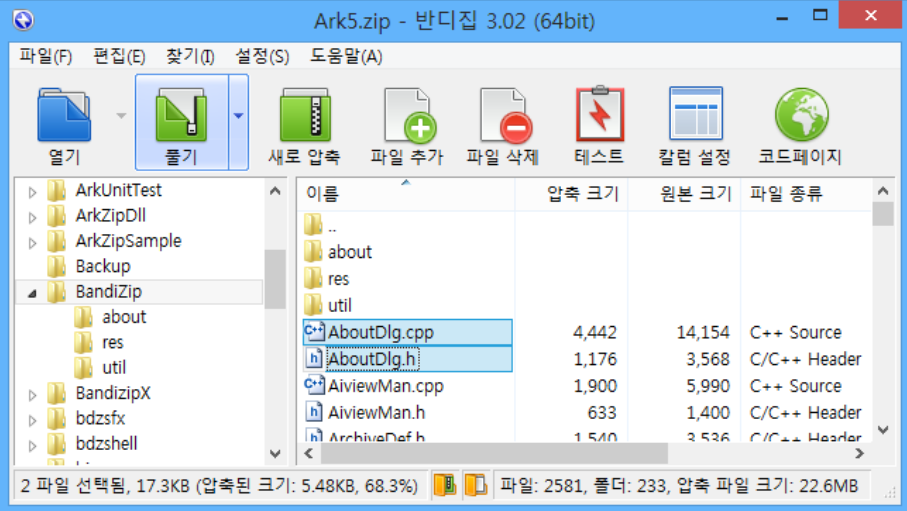Select the ArkZipDll folder in tree

110,215
